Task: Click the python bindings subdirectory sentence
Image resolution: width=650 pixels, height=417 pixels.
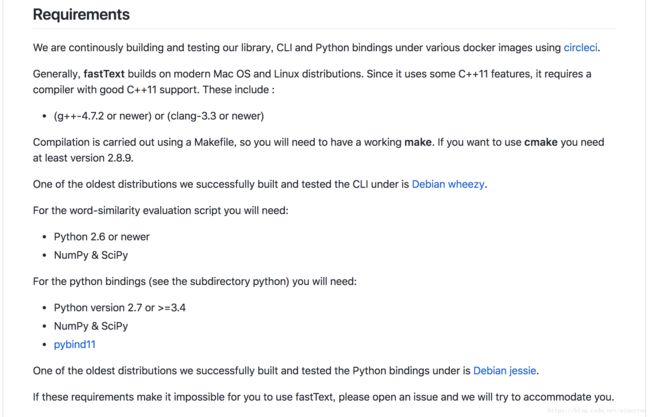Action: click(195, 281)
